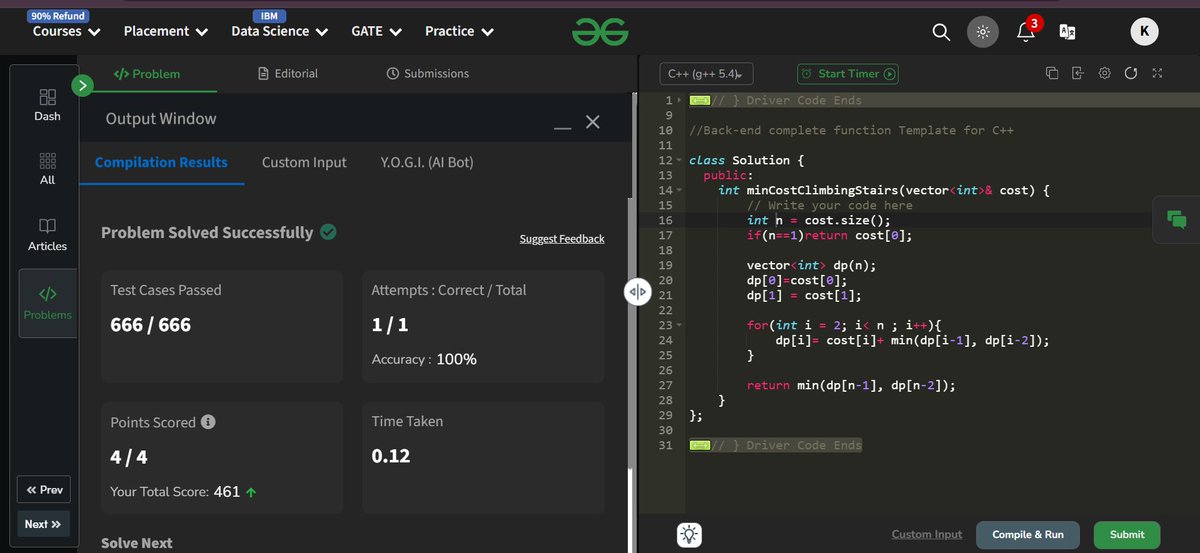Open Dash in the sidebar
This screenshot has height=553, width=1200.
tap(47, 105)
